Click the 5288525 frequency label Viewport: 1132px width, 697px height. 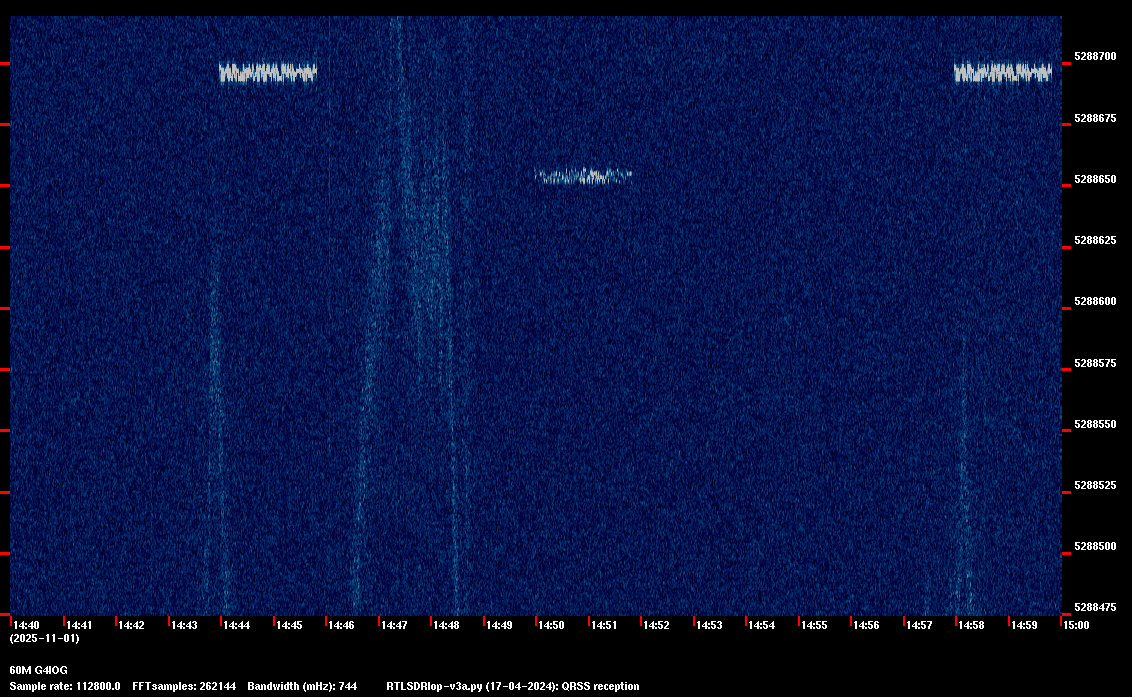pos(1095,485)
